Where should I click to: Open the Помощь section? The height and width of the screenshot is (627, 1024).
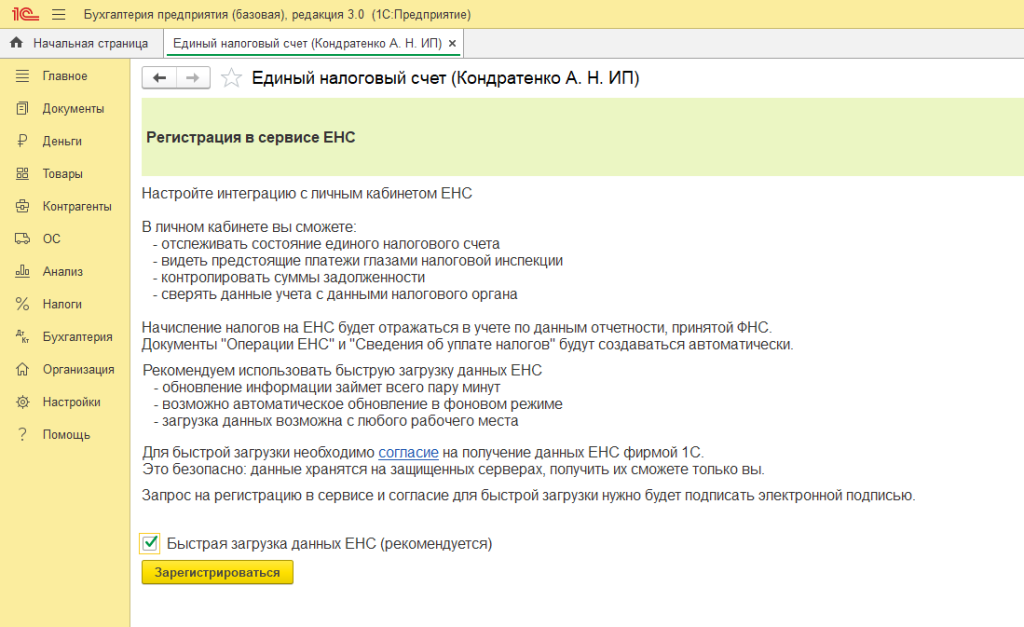click(x=67, y=435)
